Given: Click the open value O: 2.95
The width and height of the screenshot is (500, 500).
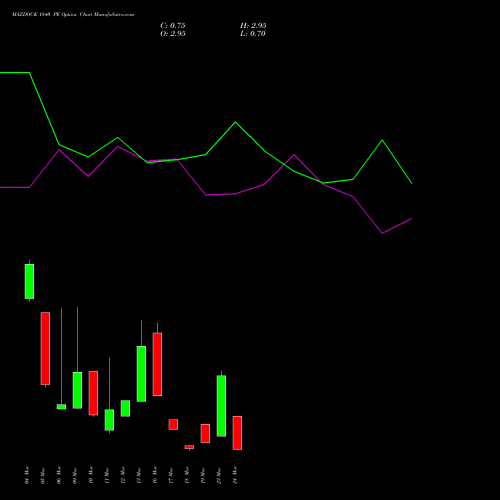Looking at the screenshot, I should click(x=173, y=34).
